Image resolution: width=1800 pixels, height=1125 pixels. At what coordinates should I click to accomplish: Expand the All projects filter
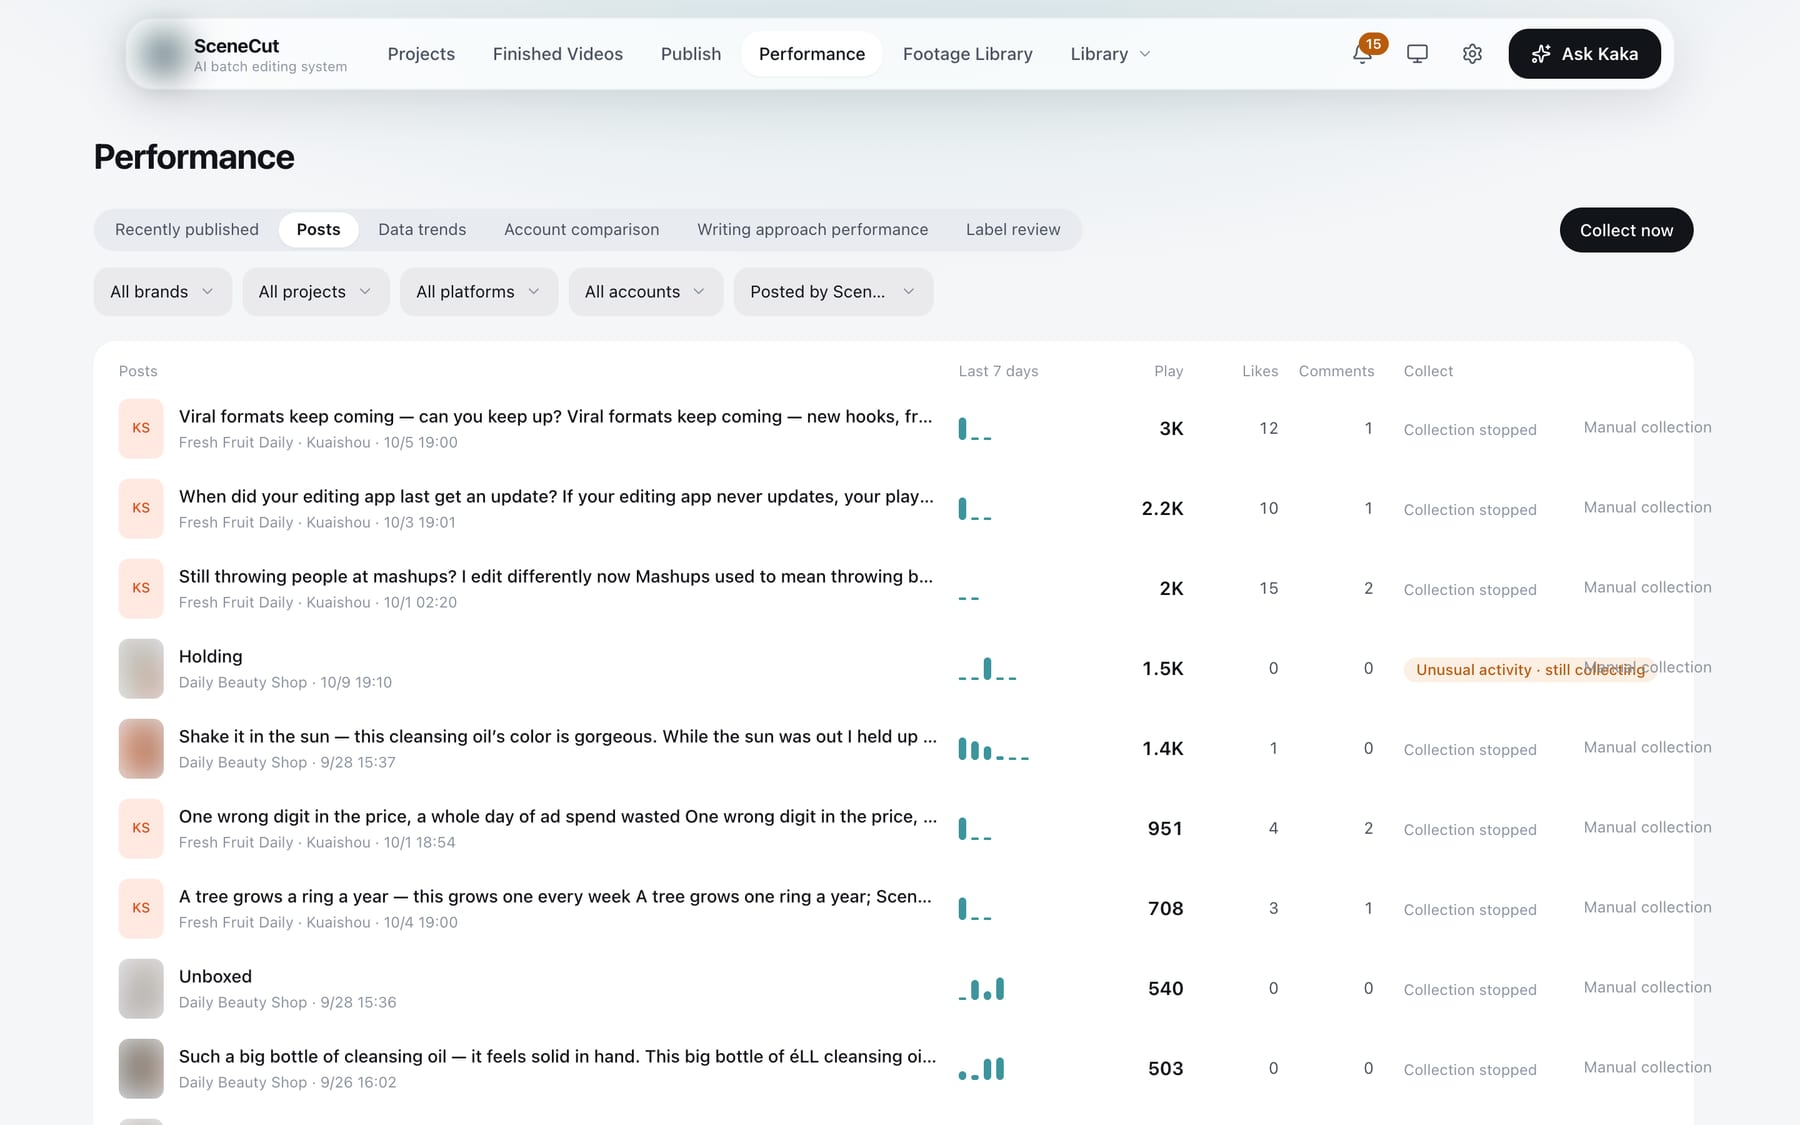click(316, 292)
